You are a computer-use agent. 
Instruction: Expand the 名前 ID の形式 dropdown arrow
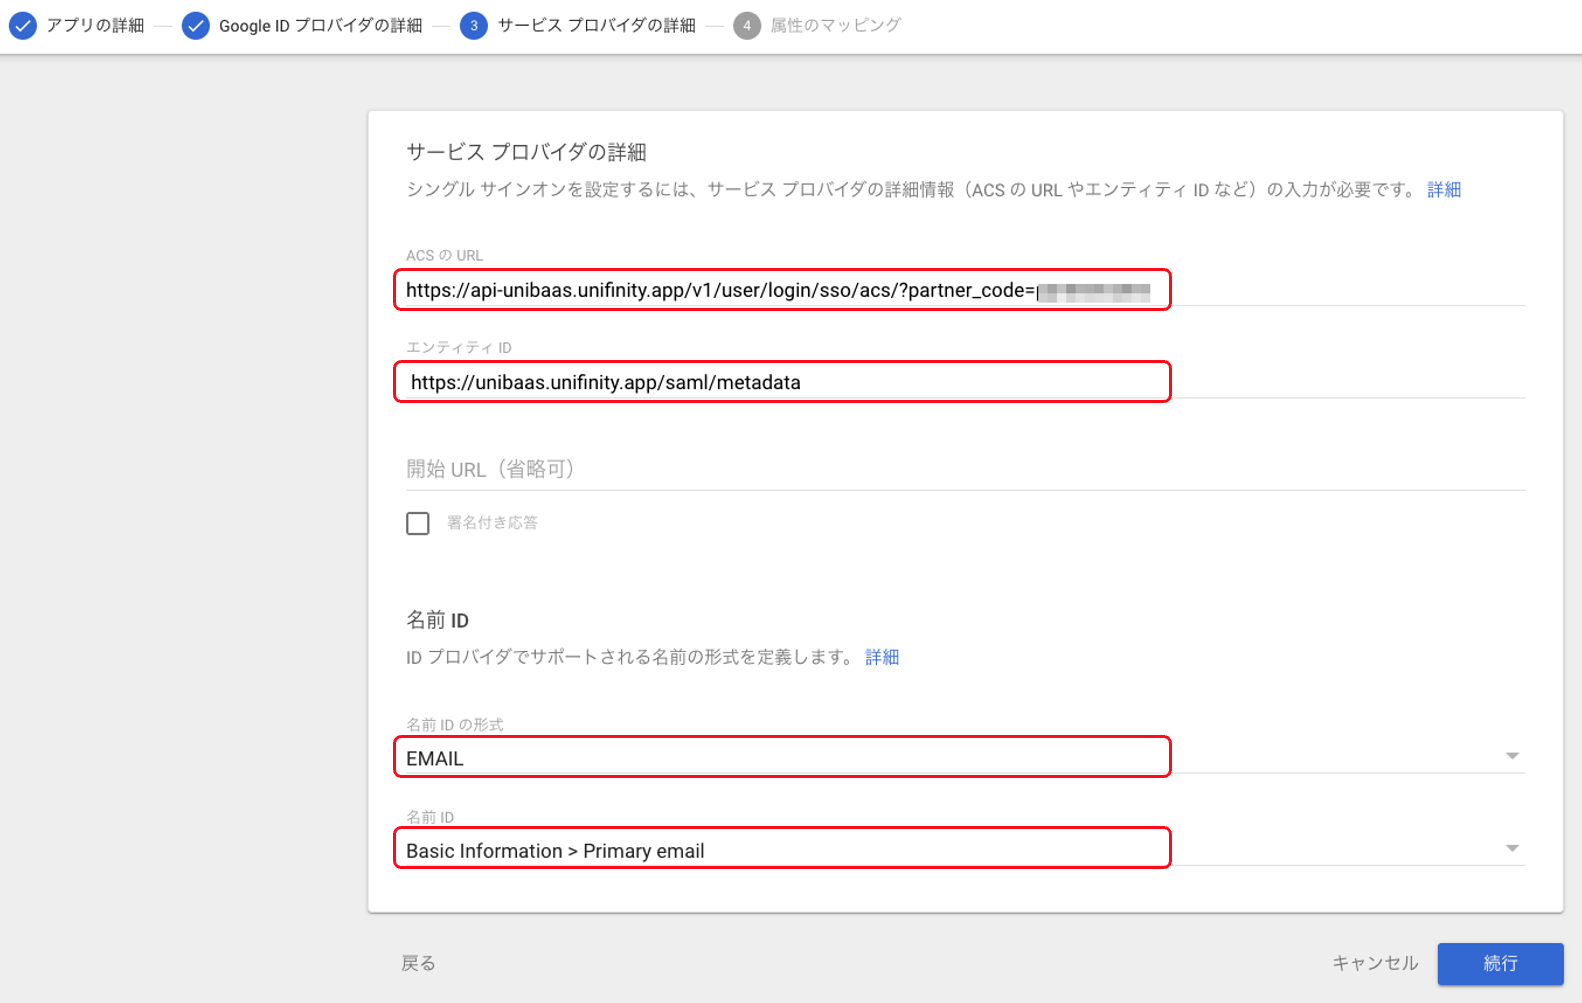click(x=1512, y=756)
